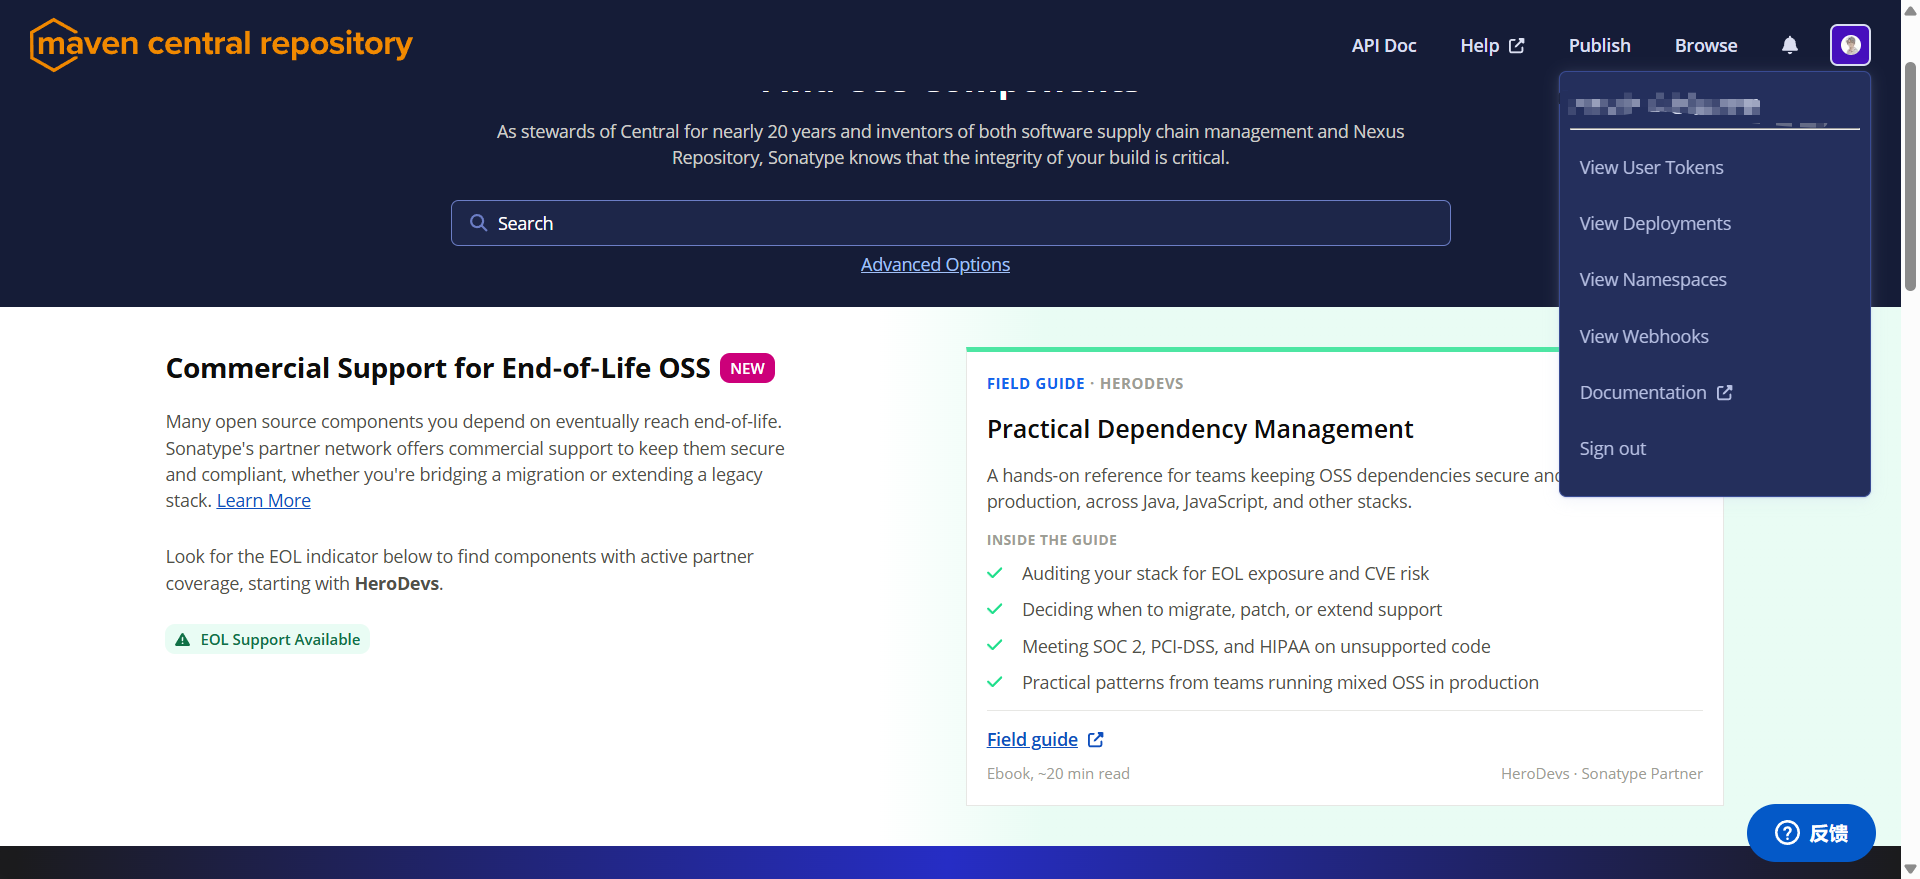Screen dimensions: 1920x879
Task: Click the Ebook, ~20 min read text
Action: 1058,774
